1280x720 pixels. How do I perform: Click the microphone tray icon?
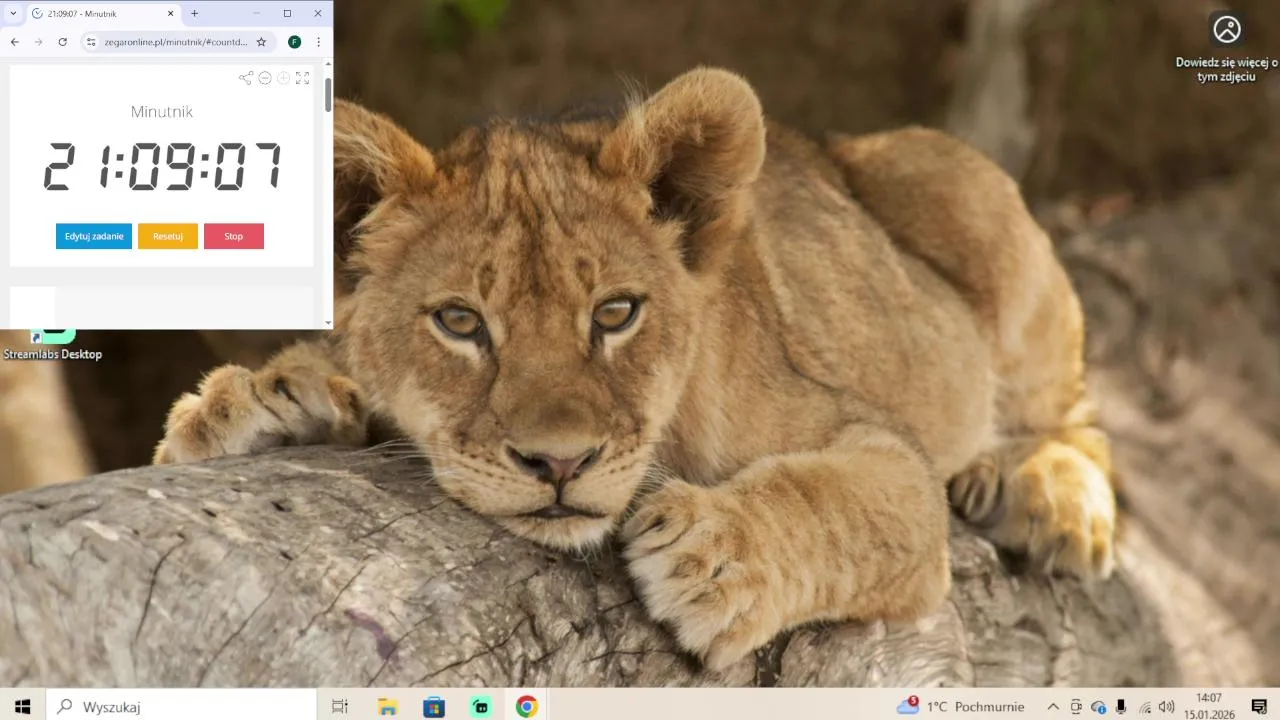[1121, 706]
